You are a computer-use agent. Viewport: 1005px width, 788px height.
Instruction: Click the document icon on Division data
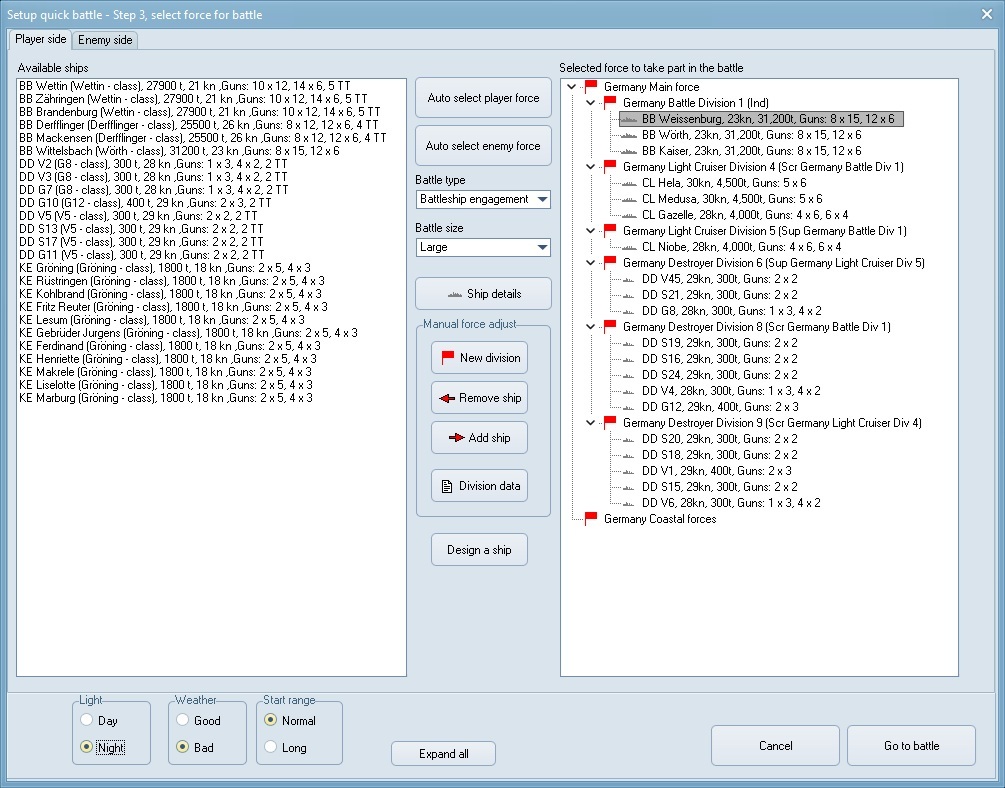point(447,487)
